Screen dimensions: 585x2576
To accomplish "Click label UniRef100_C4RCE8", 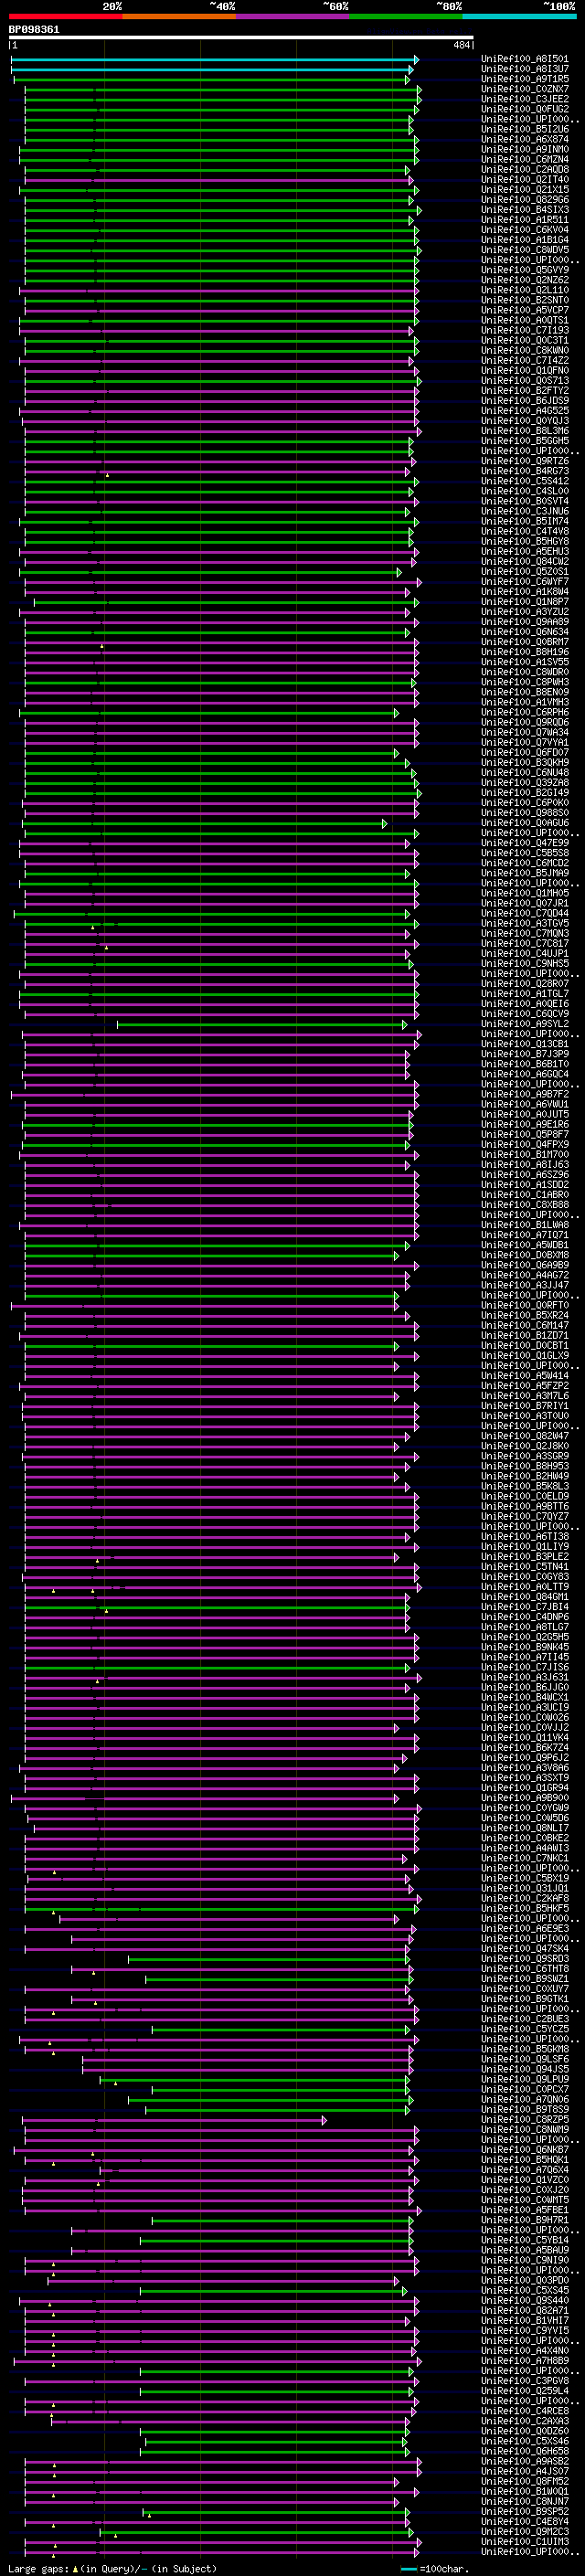I will (x=525, y=2411).
